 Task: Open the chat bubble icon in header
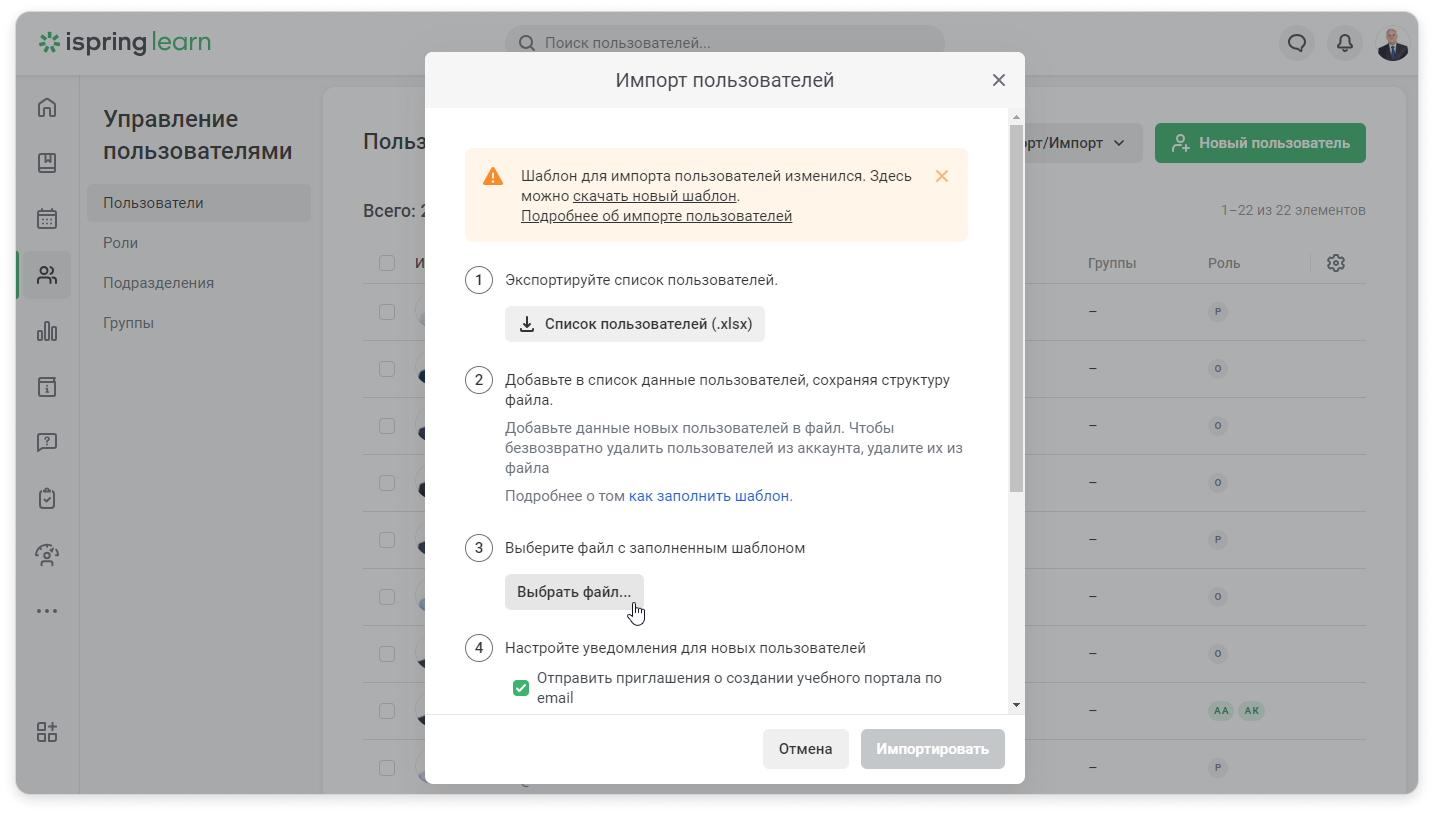[x=1297, y=43]
